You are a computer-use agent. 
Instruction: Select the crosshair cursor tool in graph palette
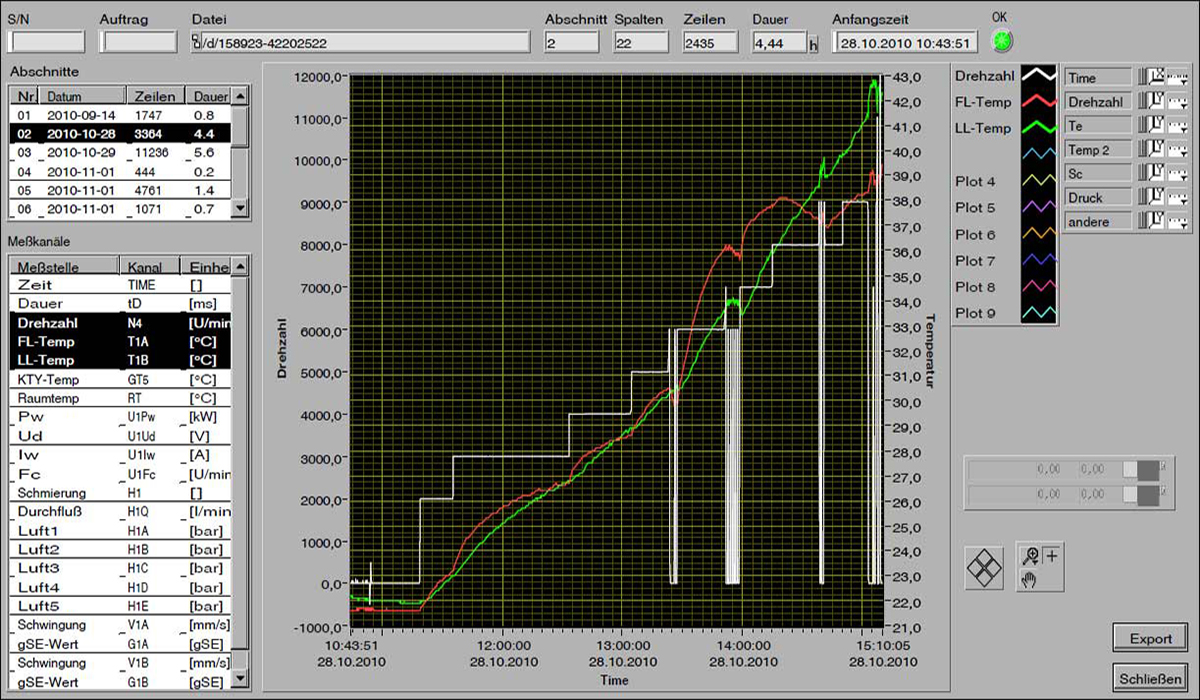tap(1052, 555)
